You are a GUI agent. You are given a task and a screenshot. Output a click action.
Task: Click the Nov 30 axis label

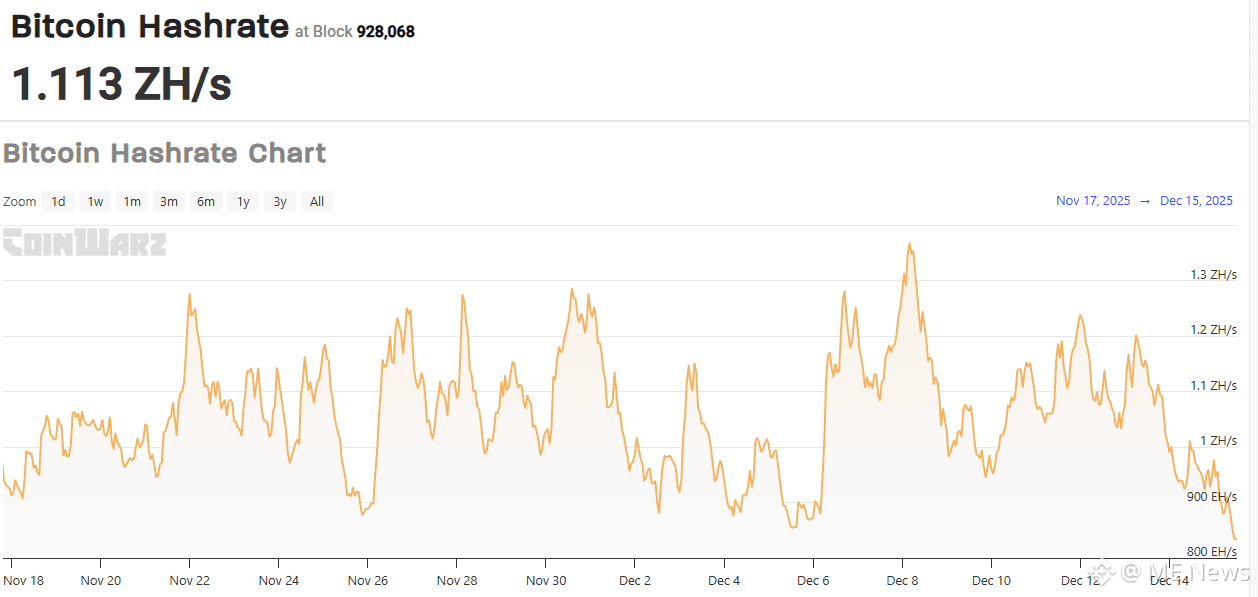(x=546, y=580)
